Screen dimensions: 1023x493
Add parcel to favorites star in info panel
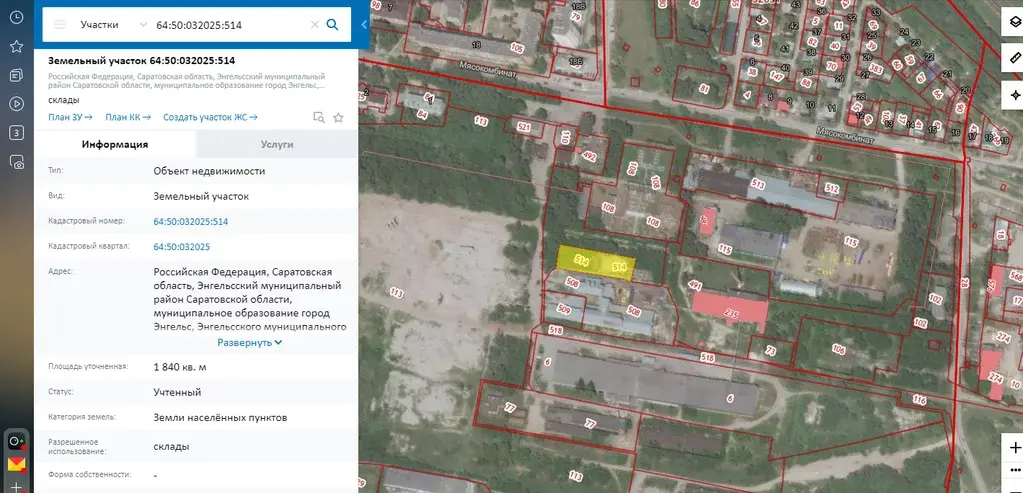[x=338, y=117]
